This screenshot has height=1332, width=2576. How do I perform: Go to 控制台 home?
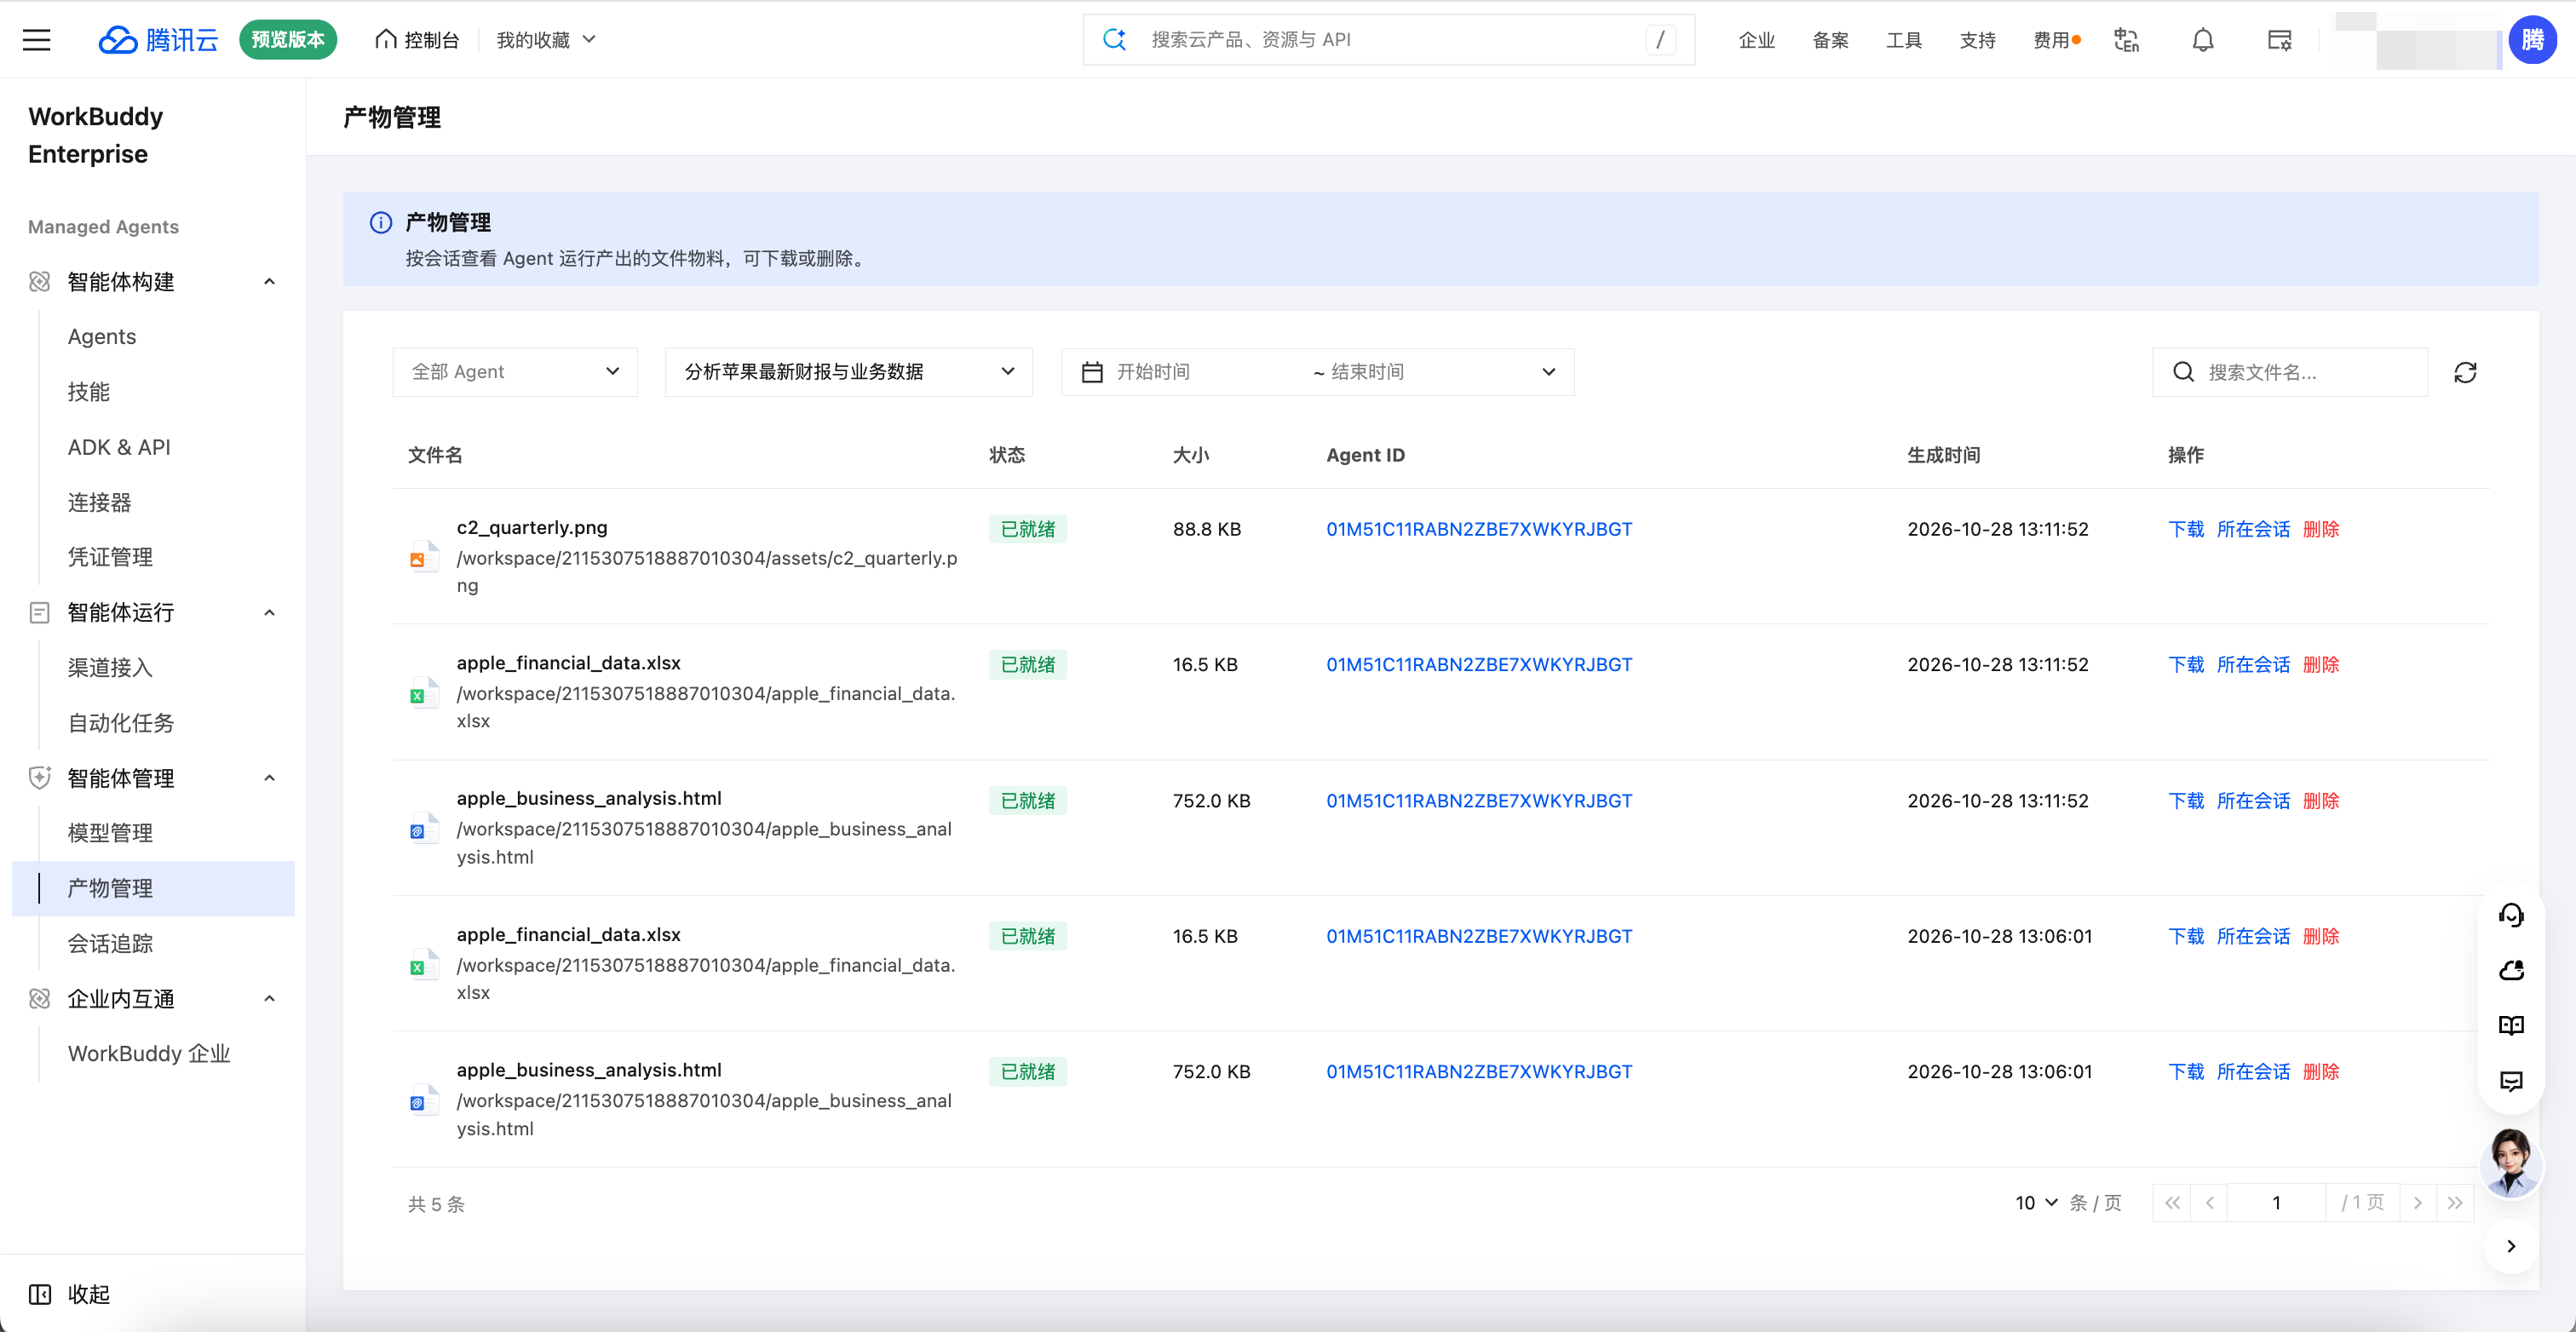point(417,40)
